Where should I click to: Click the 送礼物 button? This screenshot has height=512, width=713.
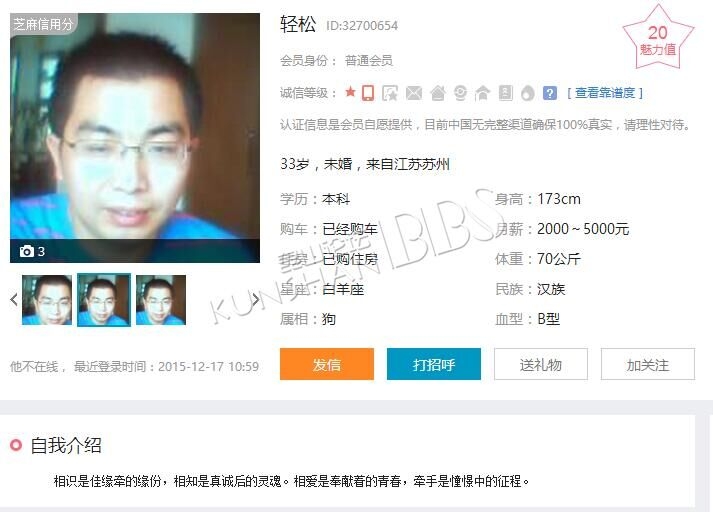(x=541, y=364)
